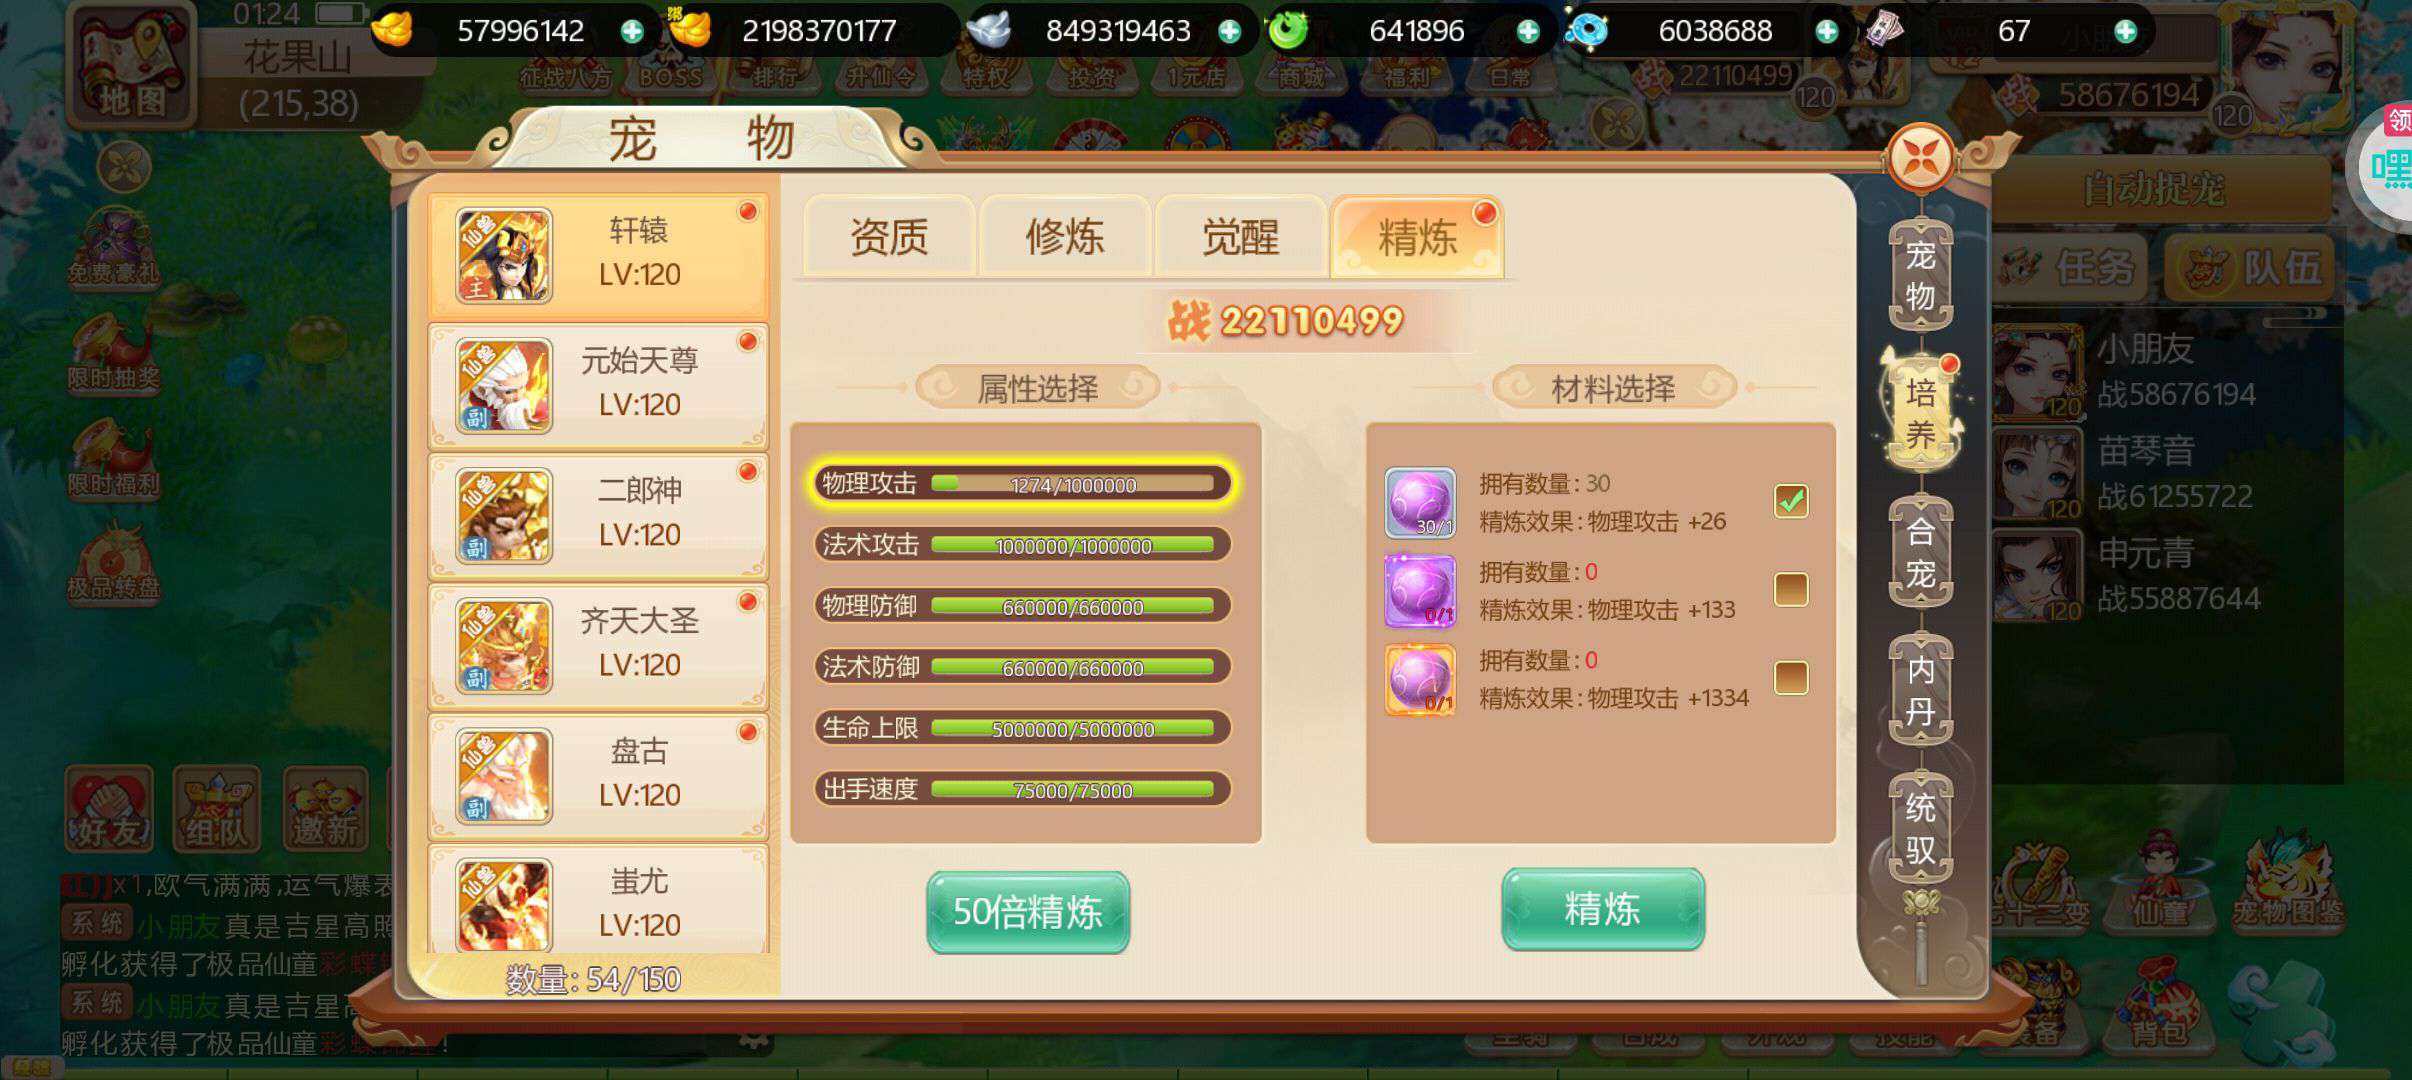Image resolution: width=2412 pixels, height=1080 pixels.
Task: Click the 50倍精炼 button
Action: 1028,911
